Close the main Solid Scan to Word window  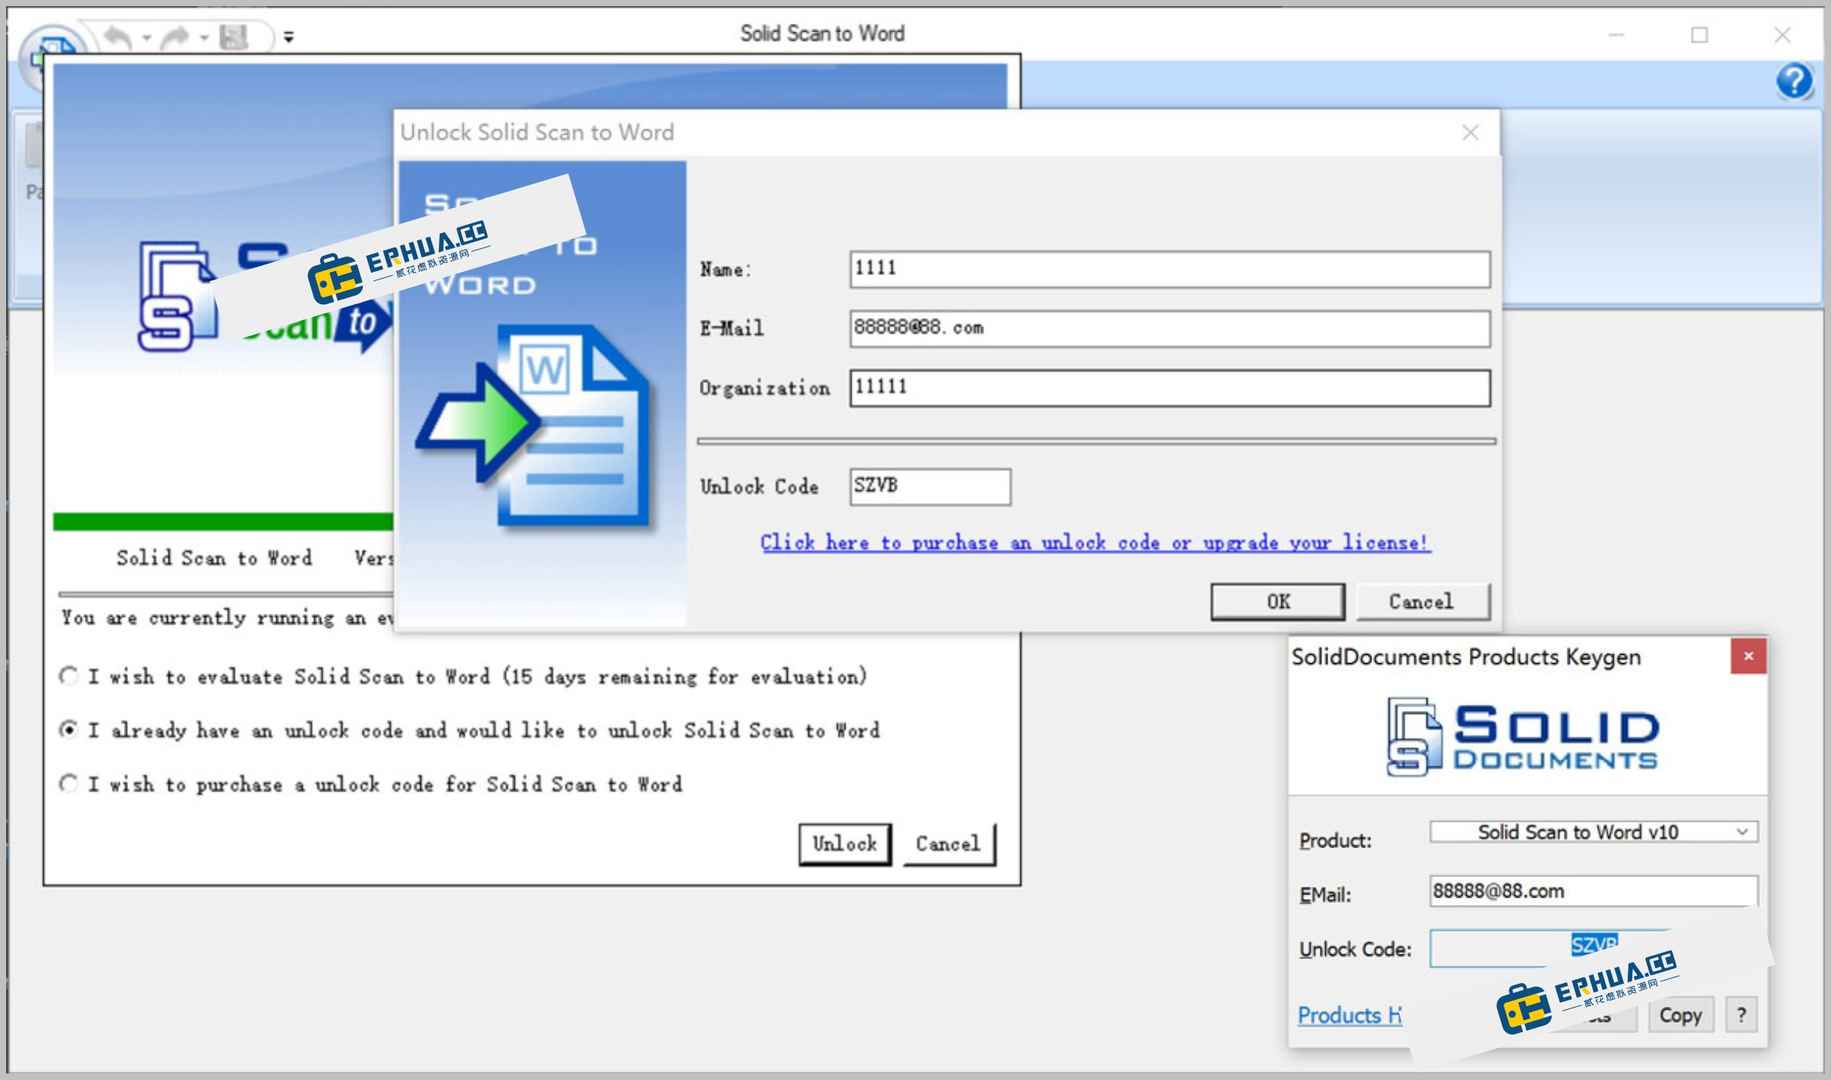tap(1782, 35)
